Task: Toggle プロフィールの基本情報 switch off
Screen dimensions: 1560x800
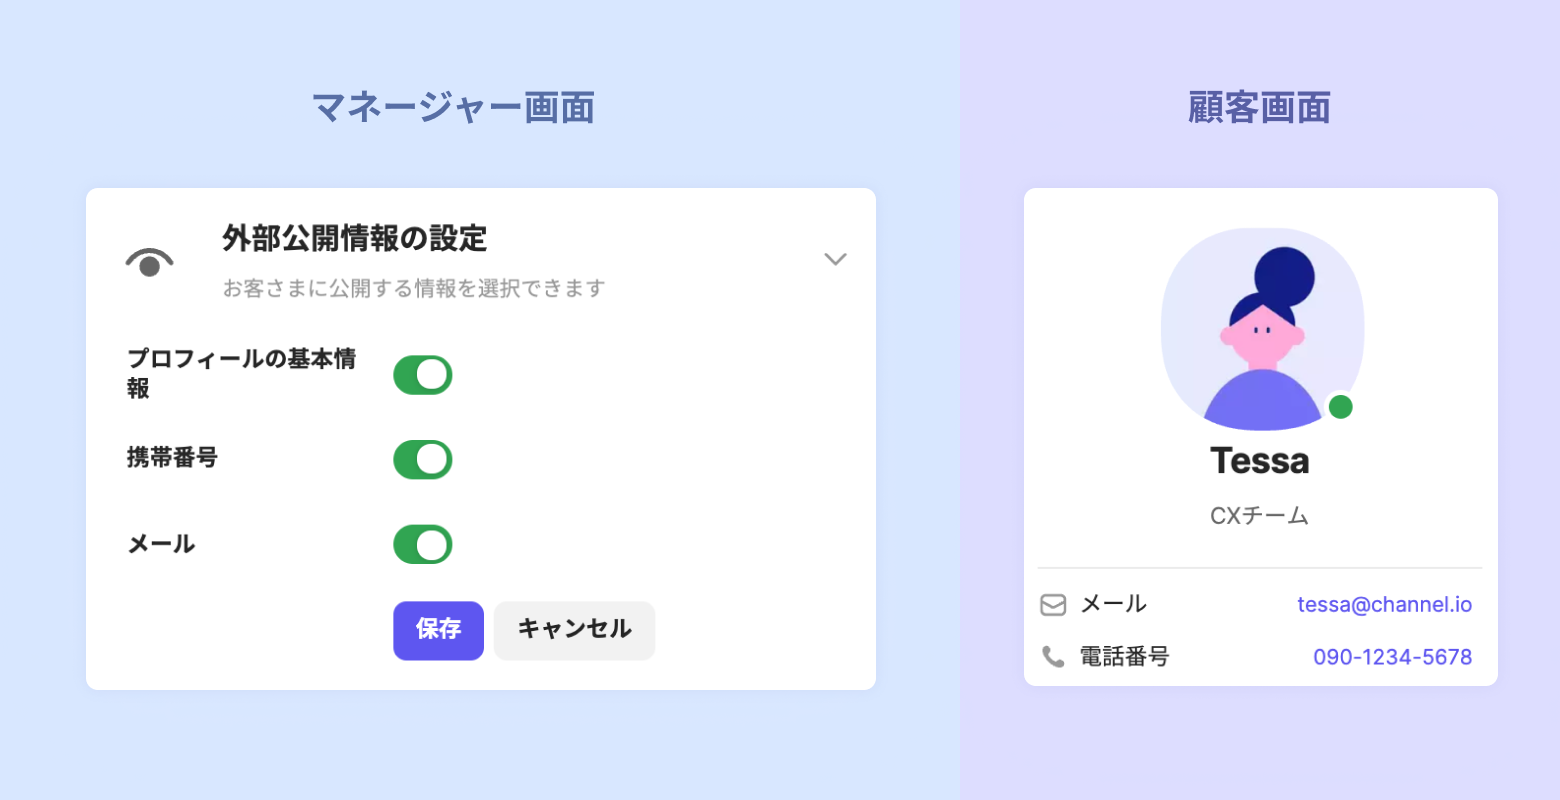Action: pos(423,375)
